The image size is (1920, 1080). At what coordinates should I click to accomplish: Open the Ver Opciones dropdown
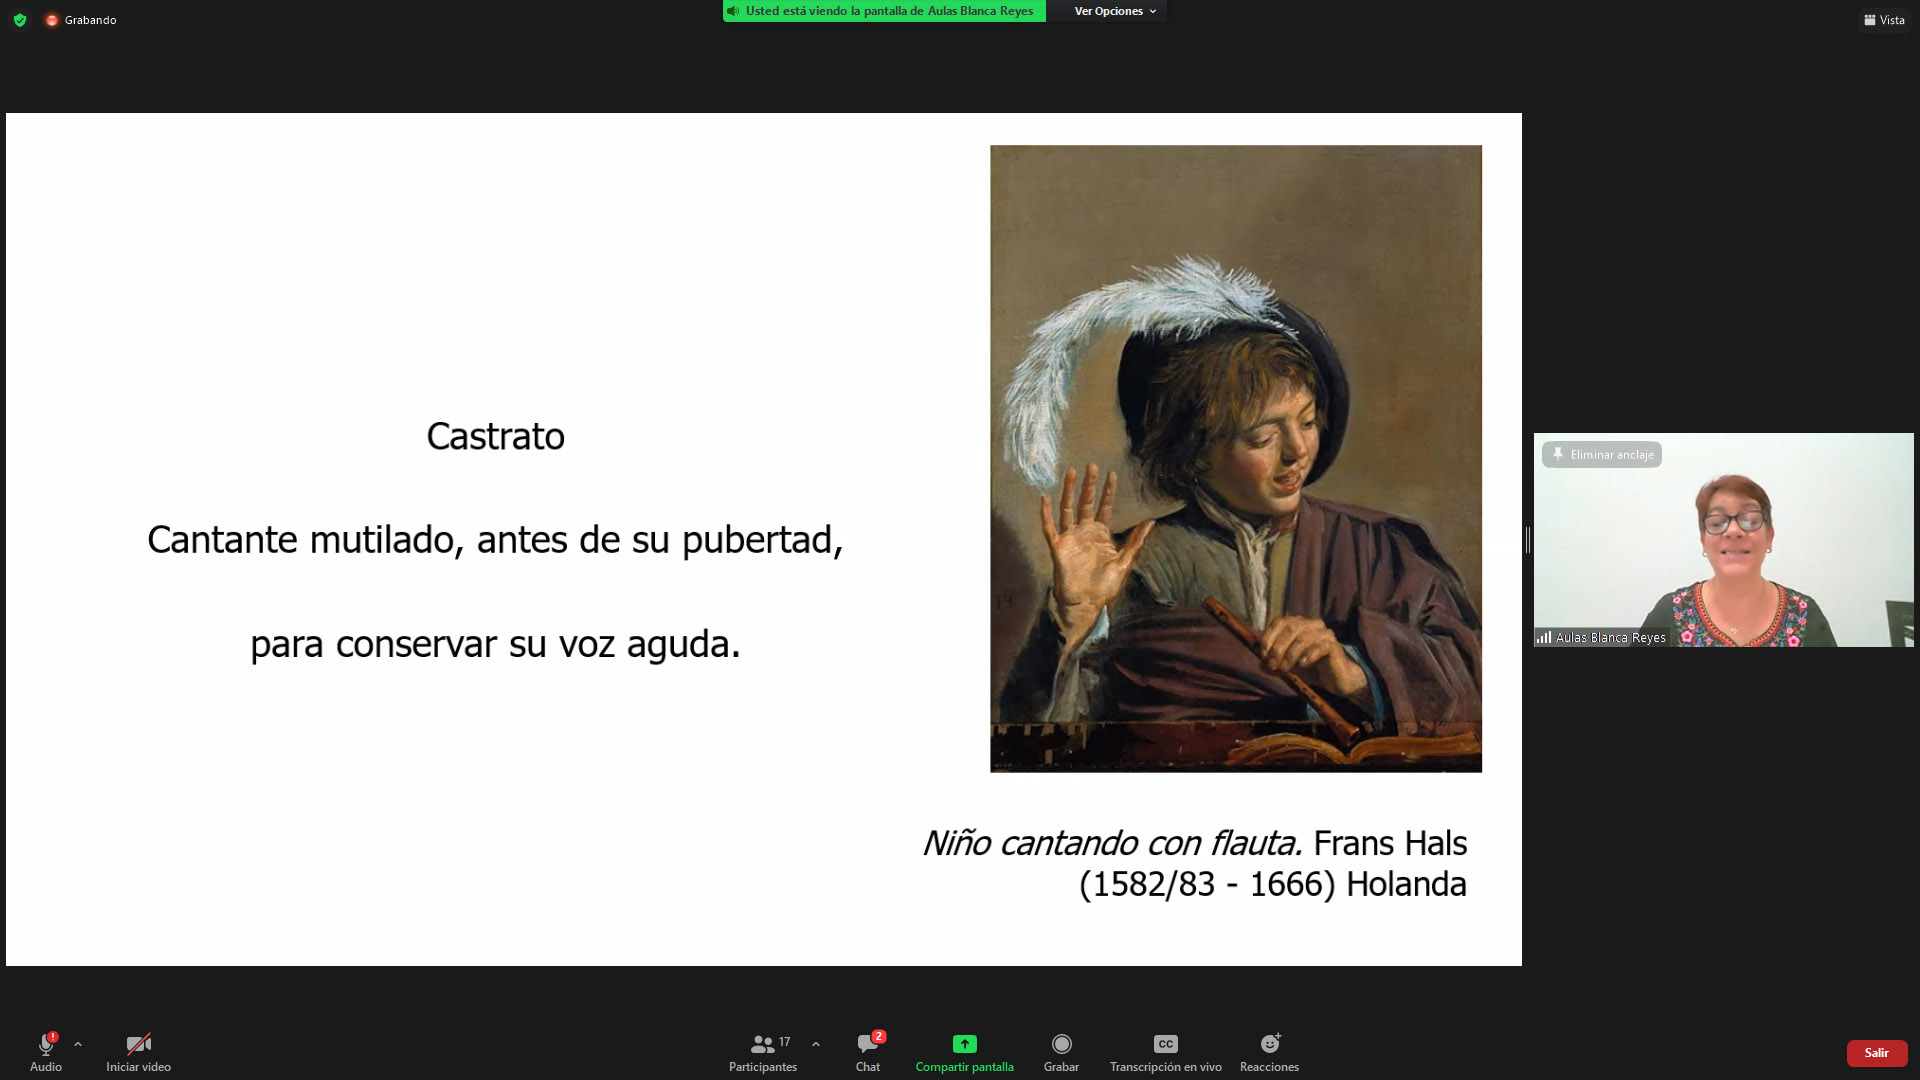click(x=1115, y=11)
